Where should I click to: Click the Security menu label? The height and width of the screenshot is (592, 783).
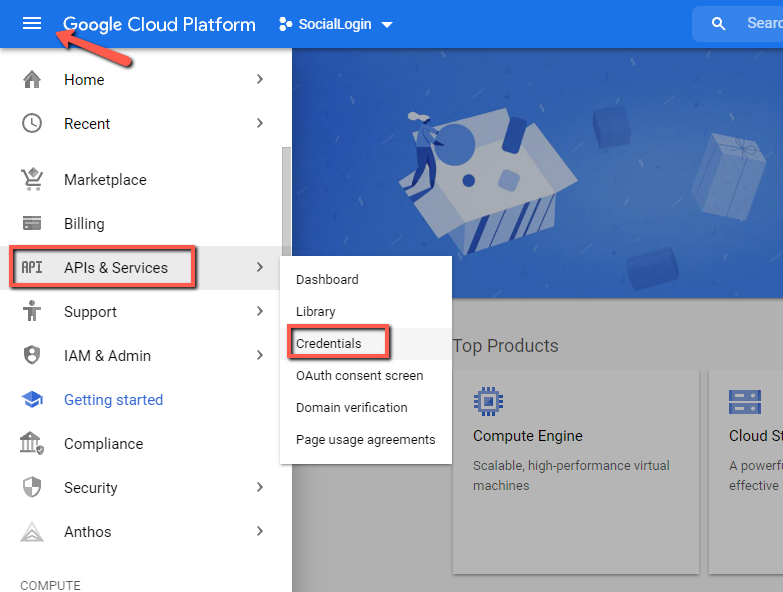[x=90, y=488]
